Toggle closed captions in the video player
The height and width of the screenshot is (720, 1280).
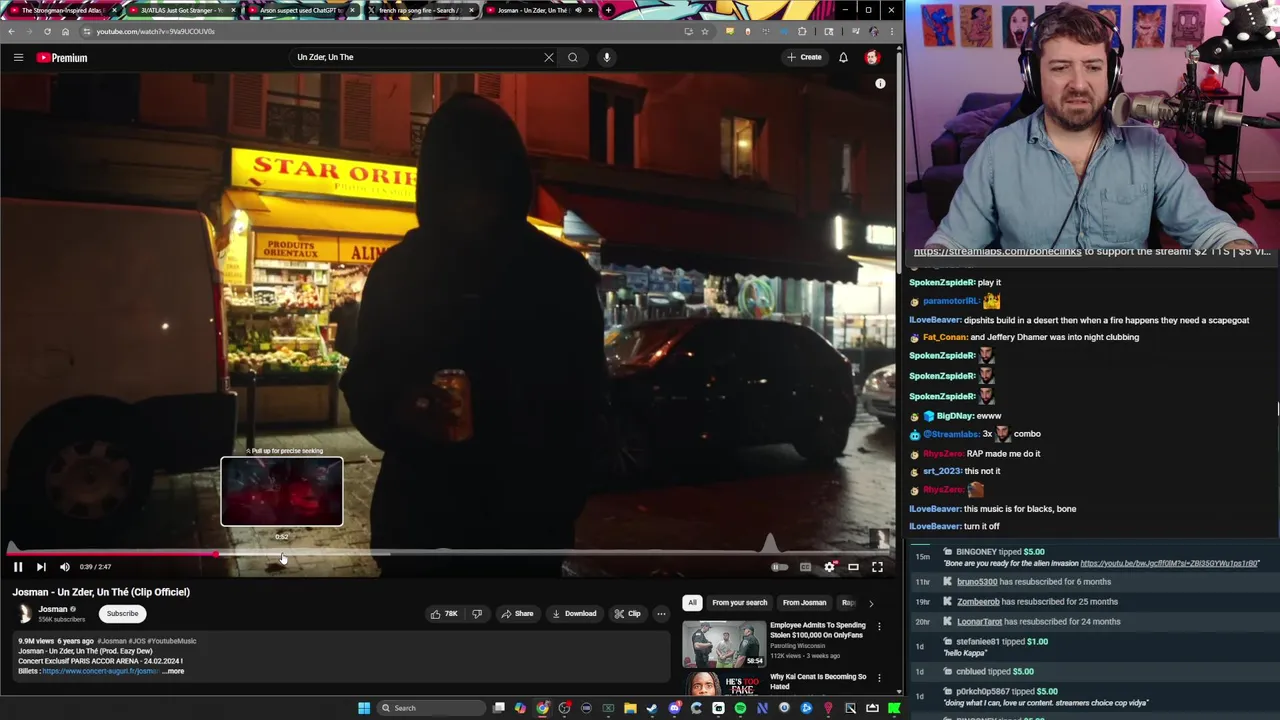pos(805,567)
